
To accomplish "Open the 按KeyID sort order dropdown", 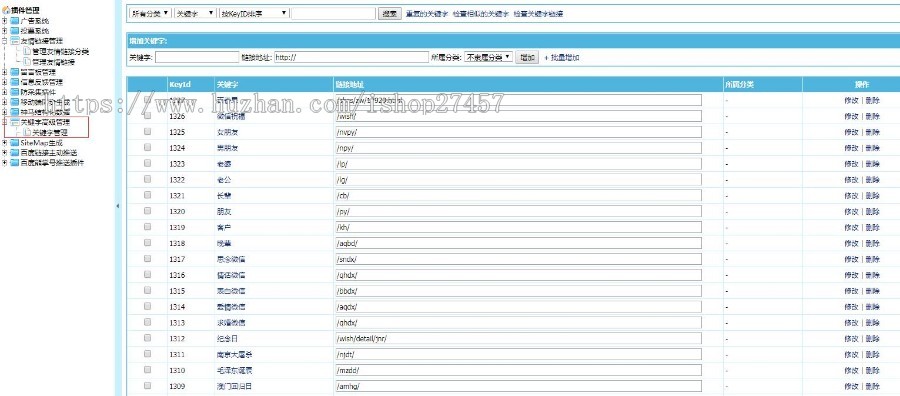I will pos(254,13).
